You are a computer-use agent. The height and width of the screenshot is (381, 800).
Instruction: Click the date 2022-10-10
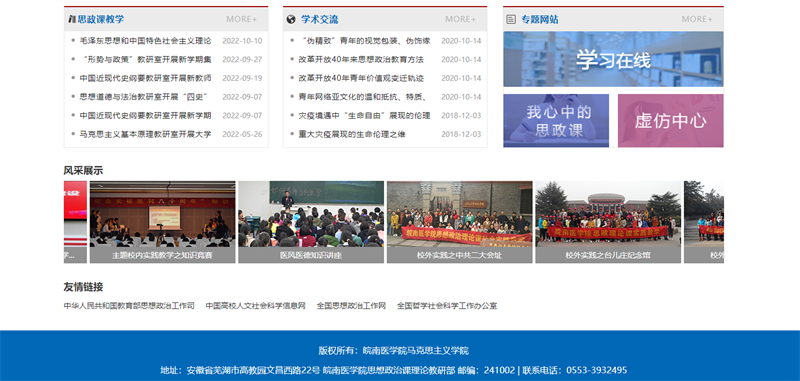242,41
